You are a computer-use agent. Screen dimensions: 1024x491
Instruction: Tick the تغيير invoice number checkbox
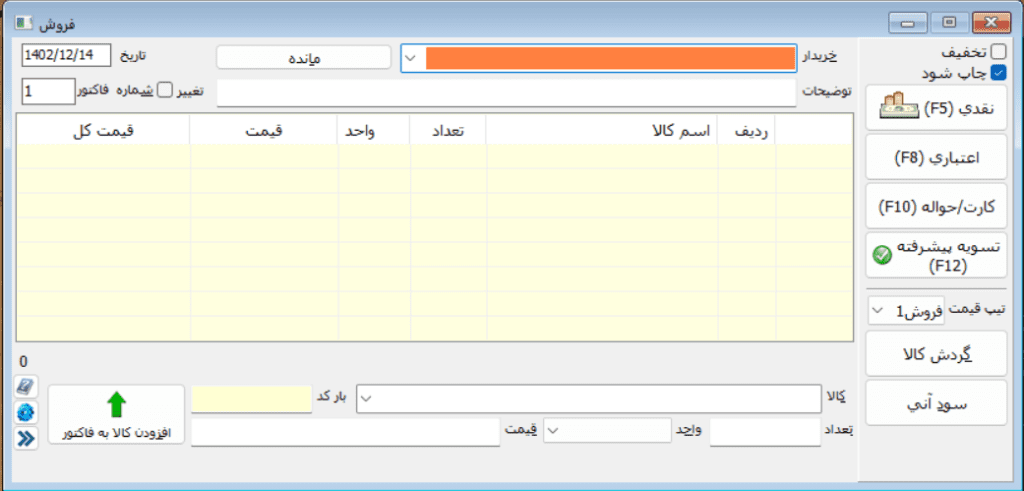click(x=167, y=90)
